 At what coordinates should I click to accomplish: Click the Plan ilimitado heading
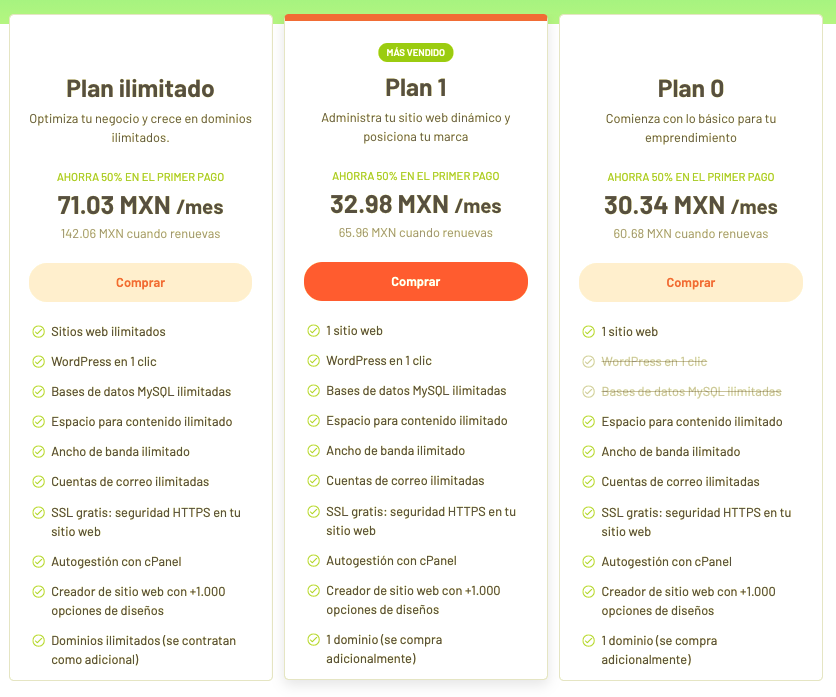point(140,89)
